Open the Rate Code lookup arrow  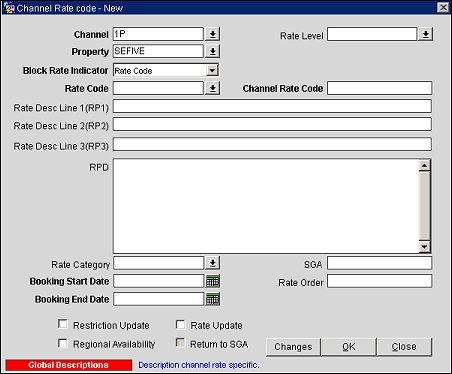click(213, 88)
